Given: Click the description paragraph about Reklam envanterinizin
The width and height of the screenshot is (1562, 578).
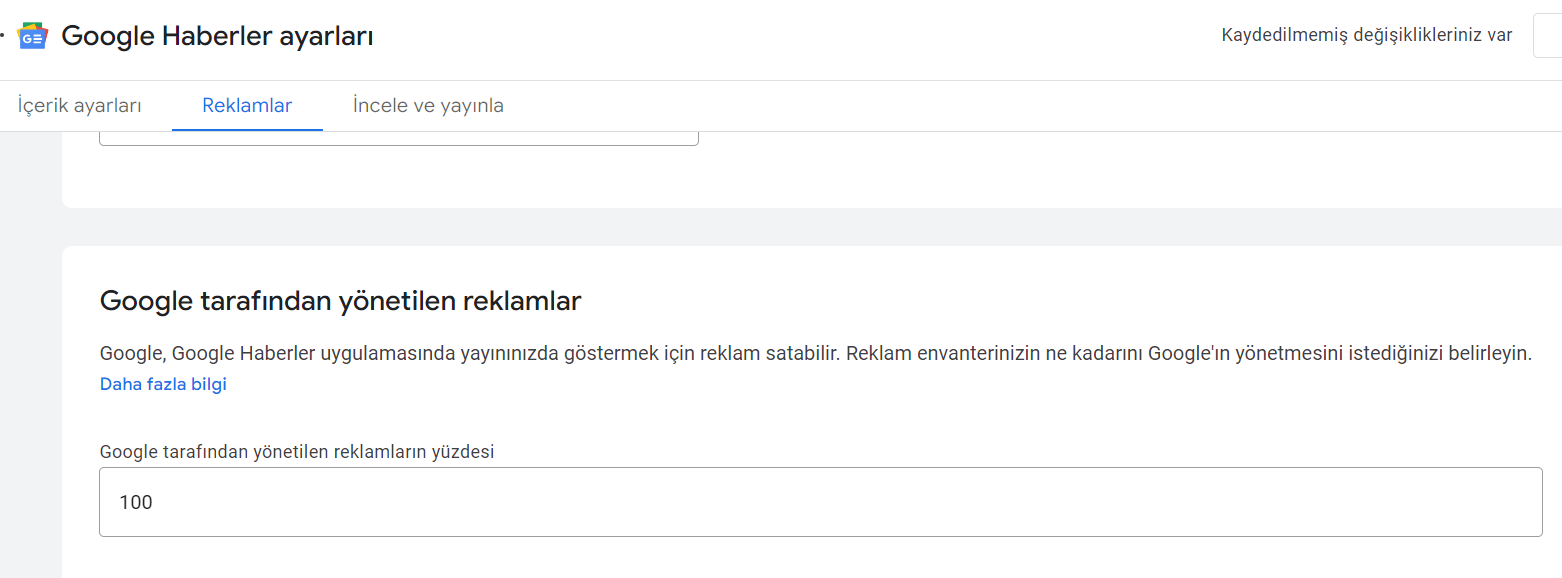Looking at the screenshot, I should (x=815, y=353).
